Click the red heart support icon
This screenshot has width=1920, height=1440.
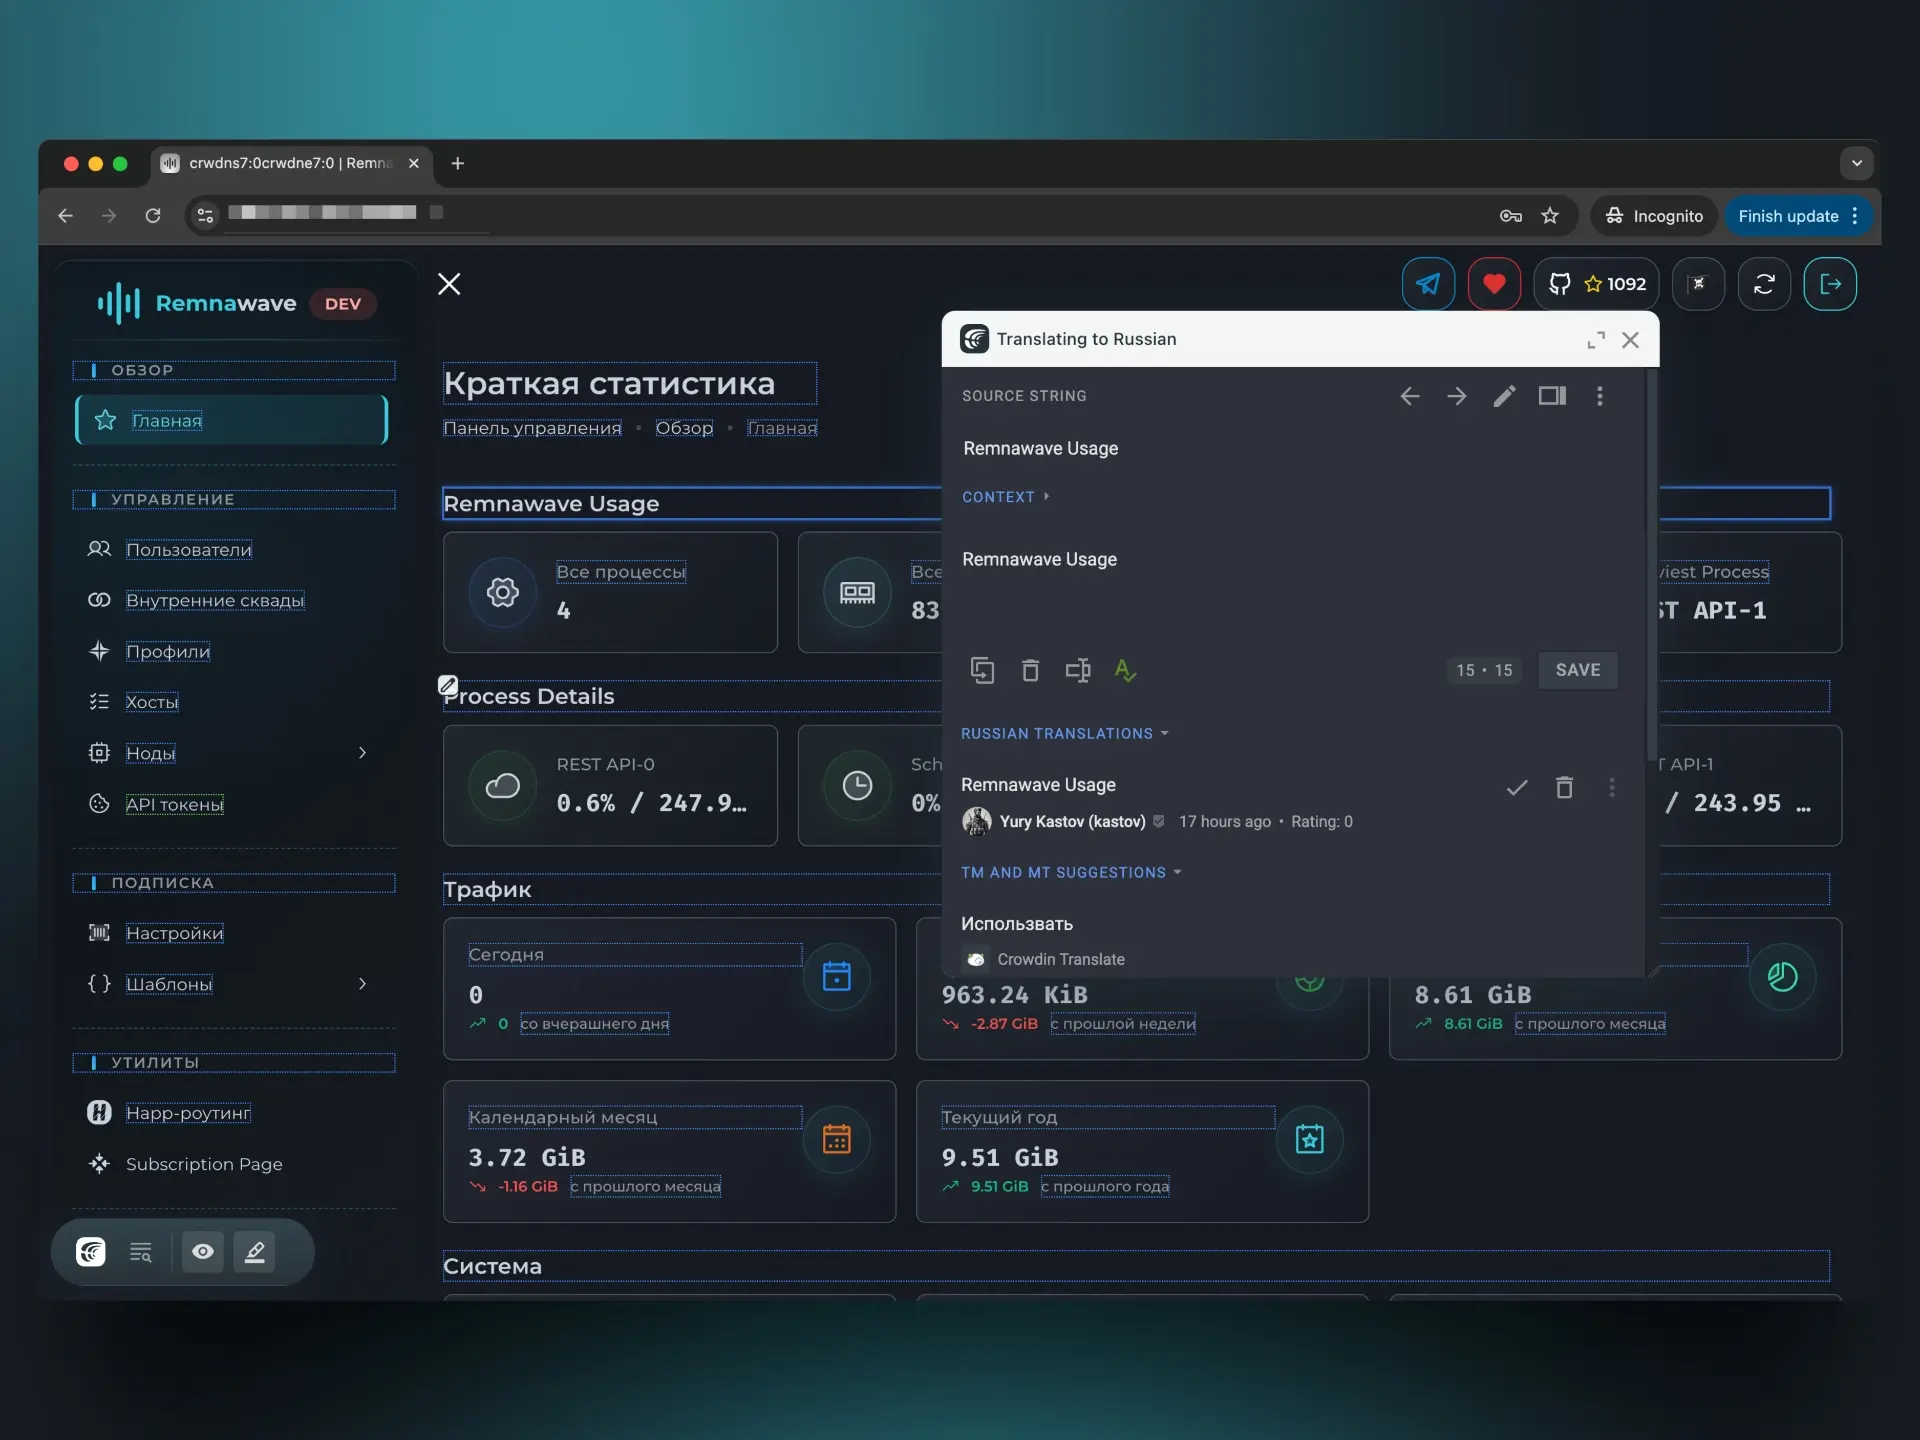(1494, 284)
